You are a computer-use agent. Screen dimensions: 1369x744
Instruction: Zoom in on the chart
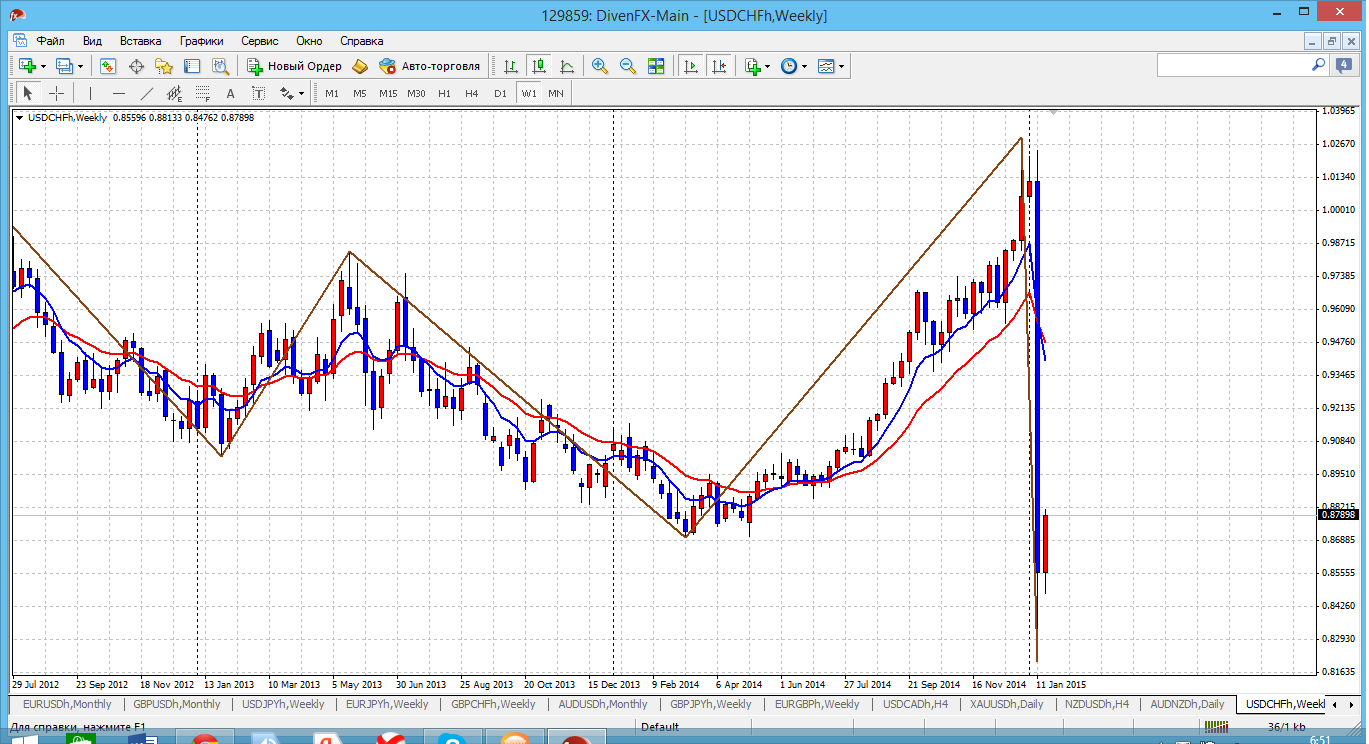coord(600,66)
